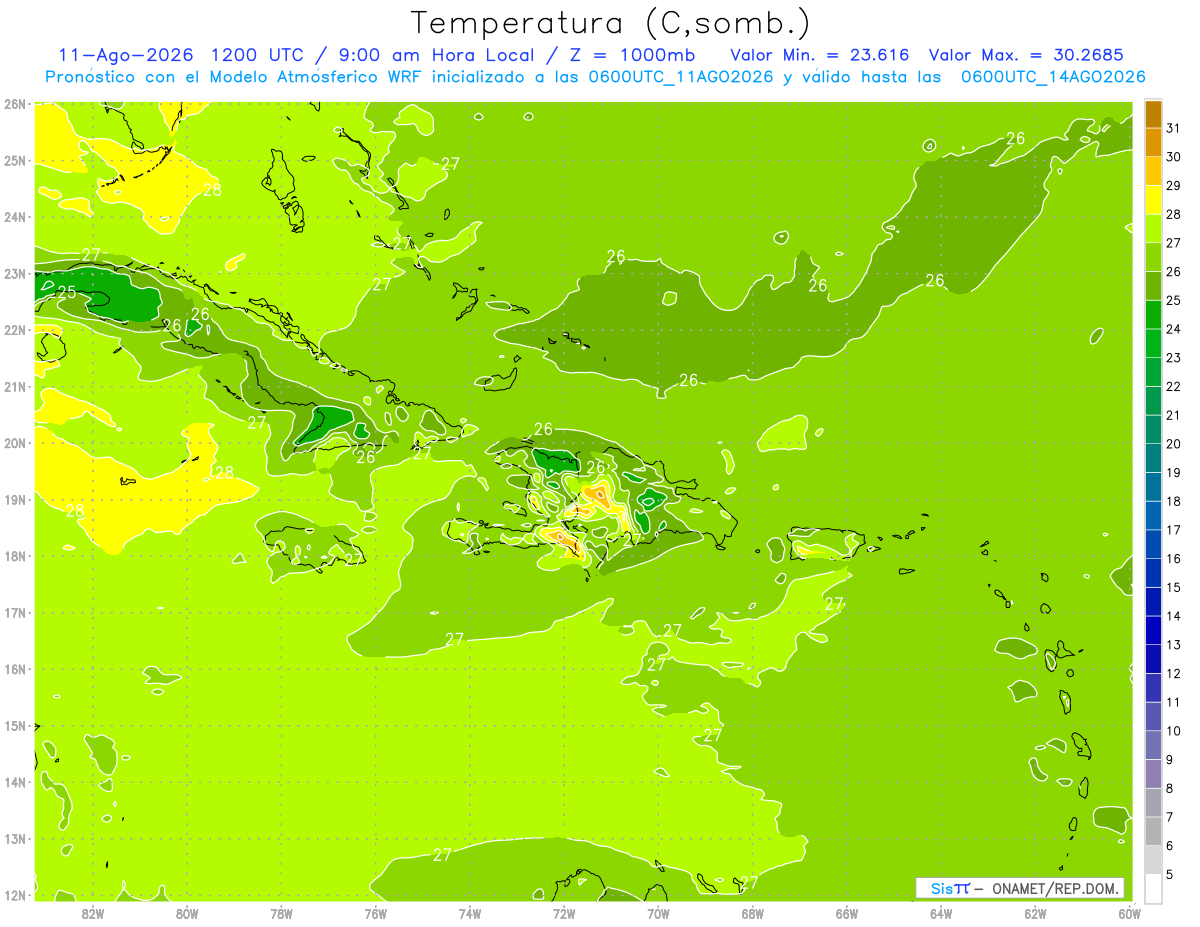Screen dimensions: 1200x927
Task: Pick the blue color bar segment between 14 and 15
Action: [x=1153, y=602]
